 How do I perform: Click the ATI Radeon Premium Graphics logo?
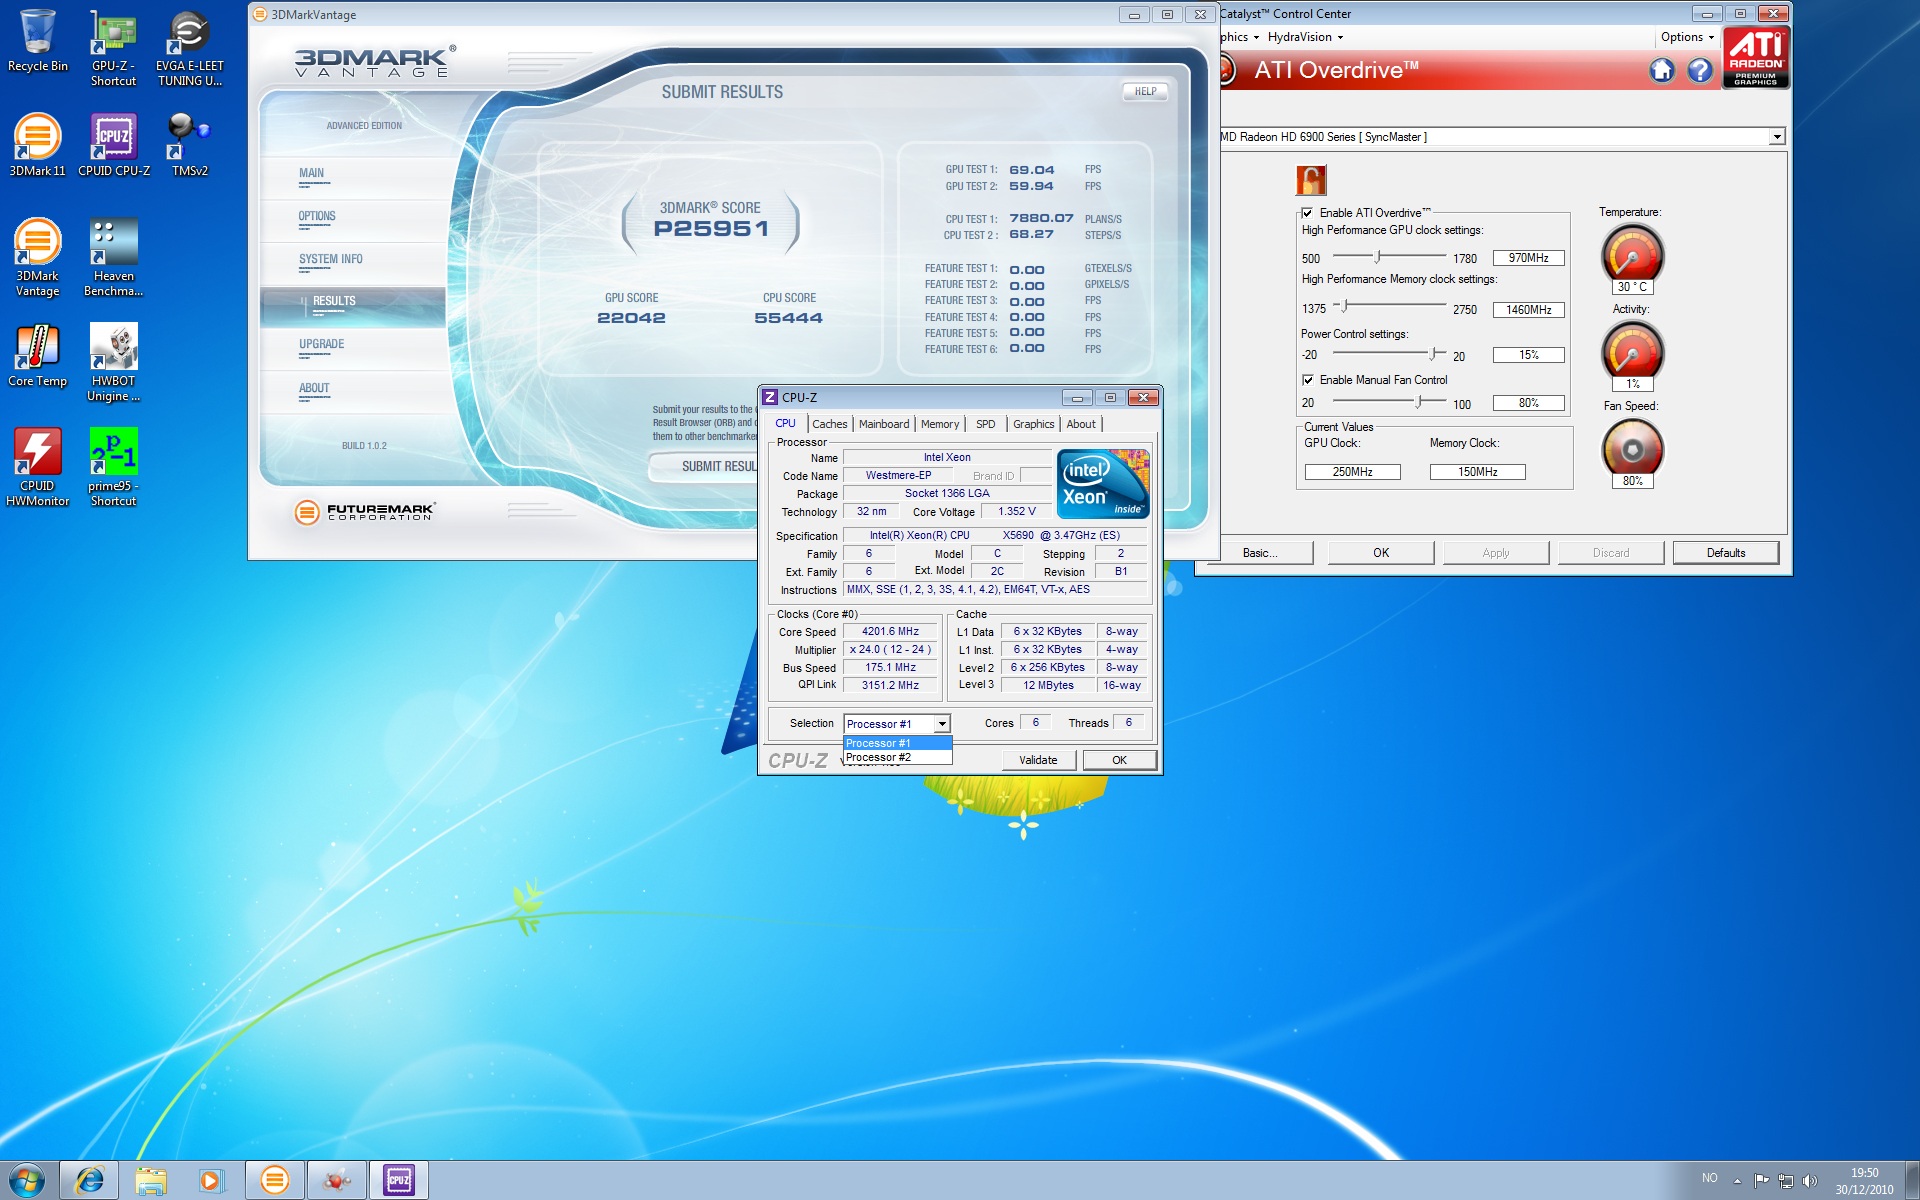(1756, 58)
